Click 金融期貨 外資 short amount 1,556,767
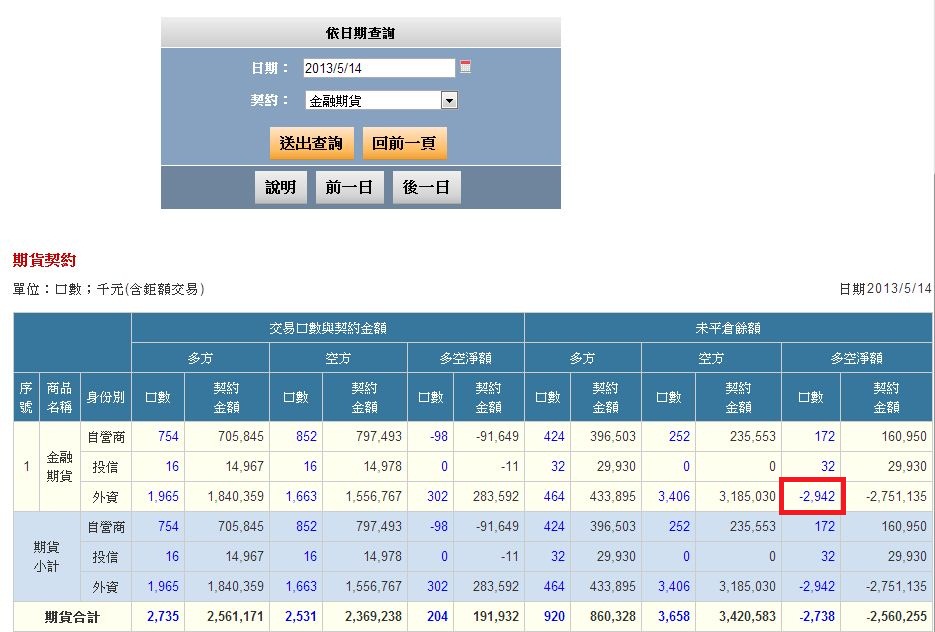935x632 pixels. (373, 496)
